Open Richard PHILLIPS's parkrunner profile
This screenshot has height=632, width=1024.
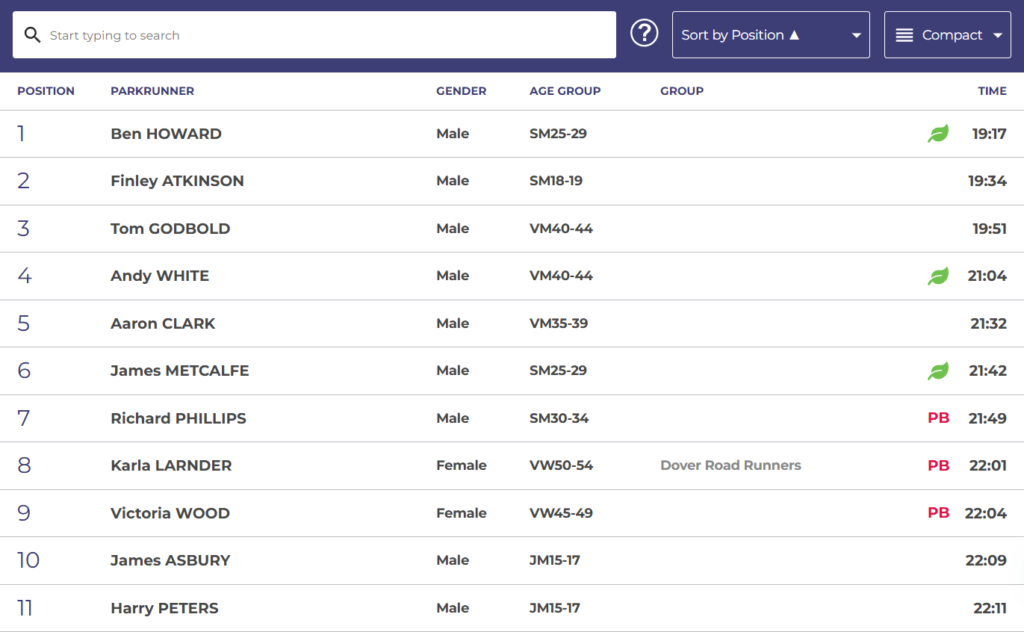(x=178, y=418)
